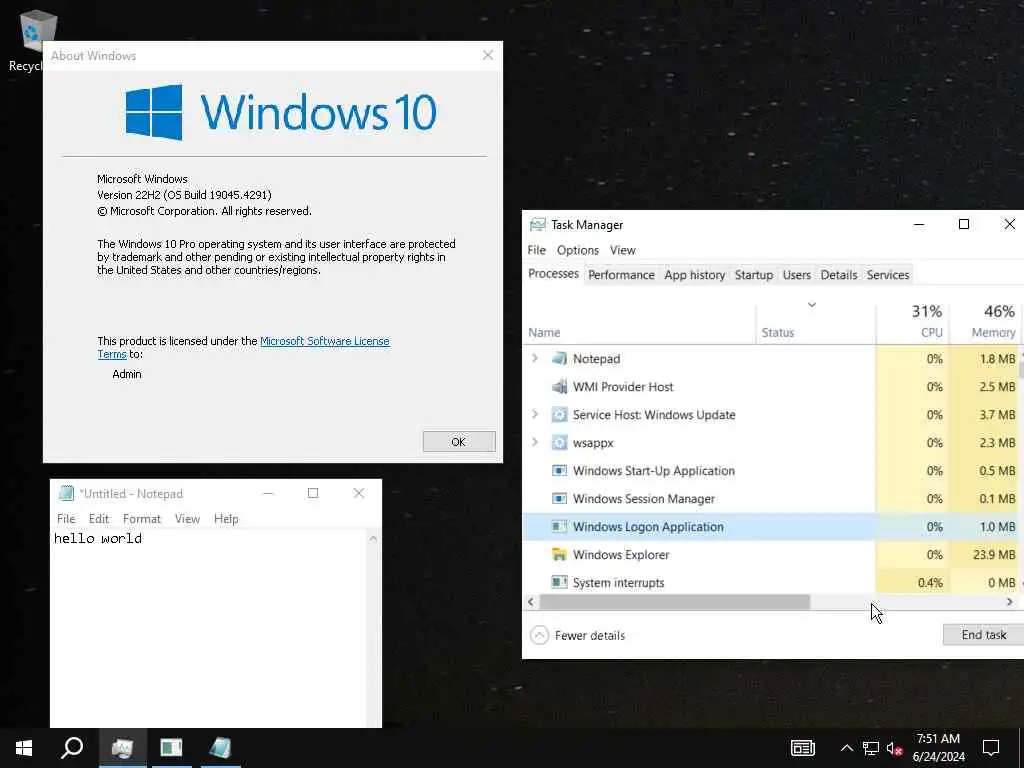
Task: Expand the wsappx process row
Action: point(535,442)
